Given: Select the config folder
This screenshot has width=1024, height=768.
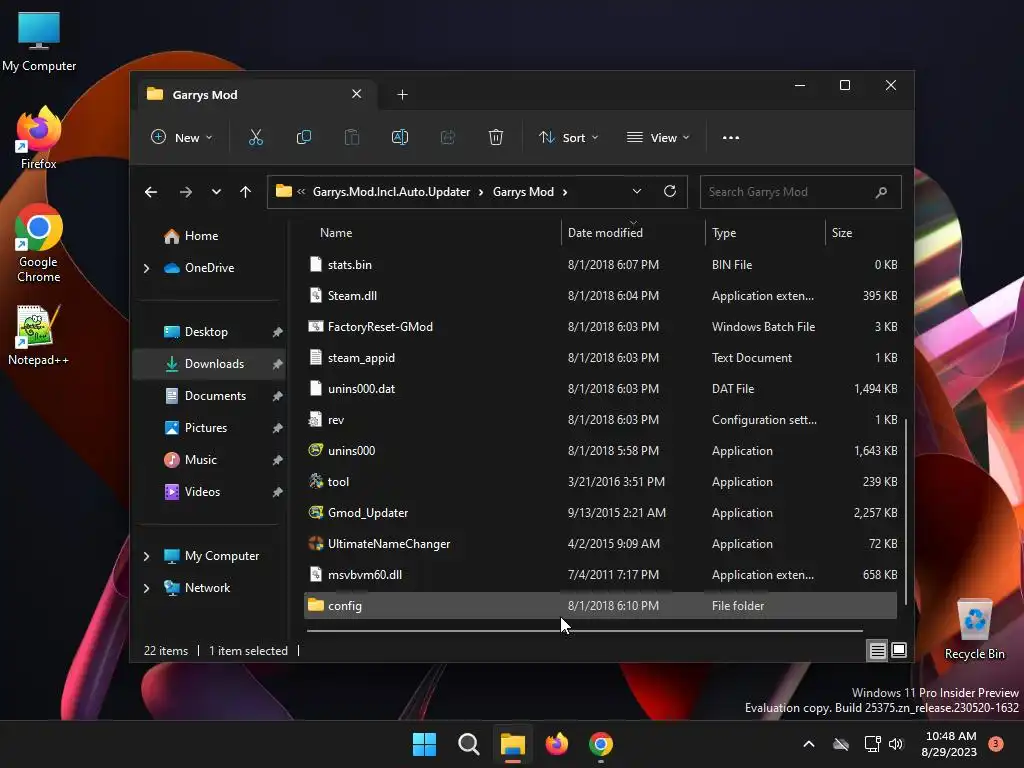Looking at the screenshot, I should (x=601, y=606).
